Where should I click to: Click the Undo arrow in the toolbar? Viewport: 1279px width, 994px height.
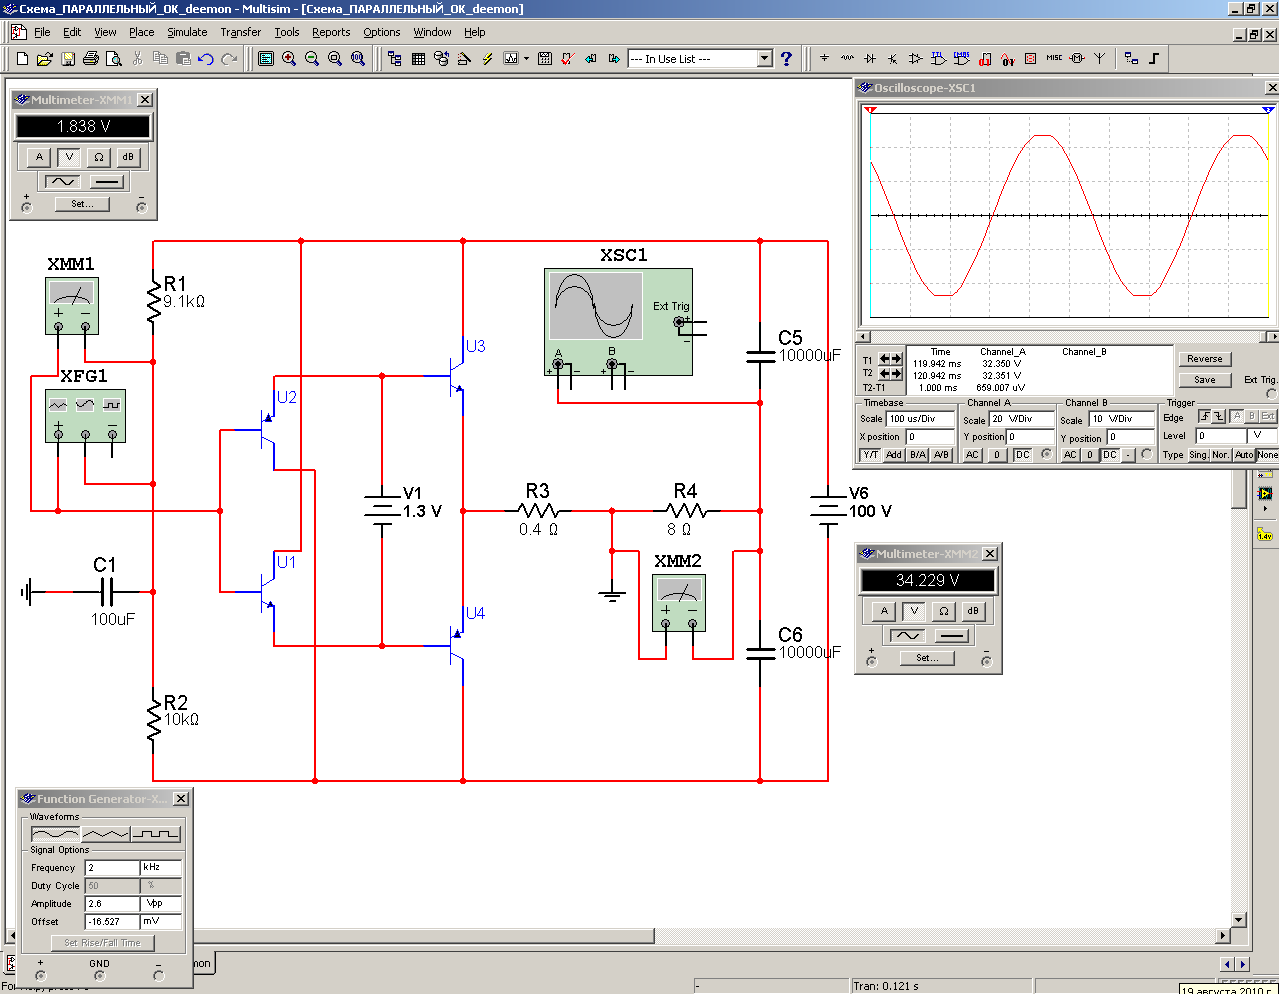pos(206,59)
